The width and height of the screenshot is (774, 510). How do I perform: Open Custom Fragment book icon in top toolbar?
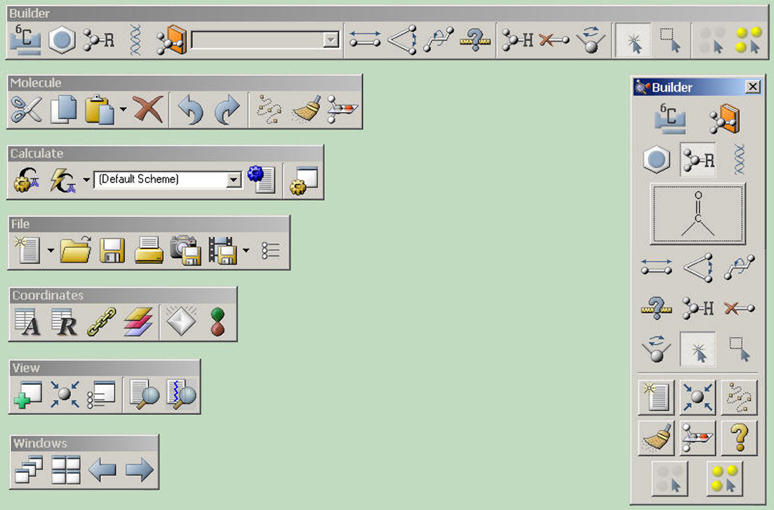tap(171, 40)
